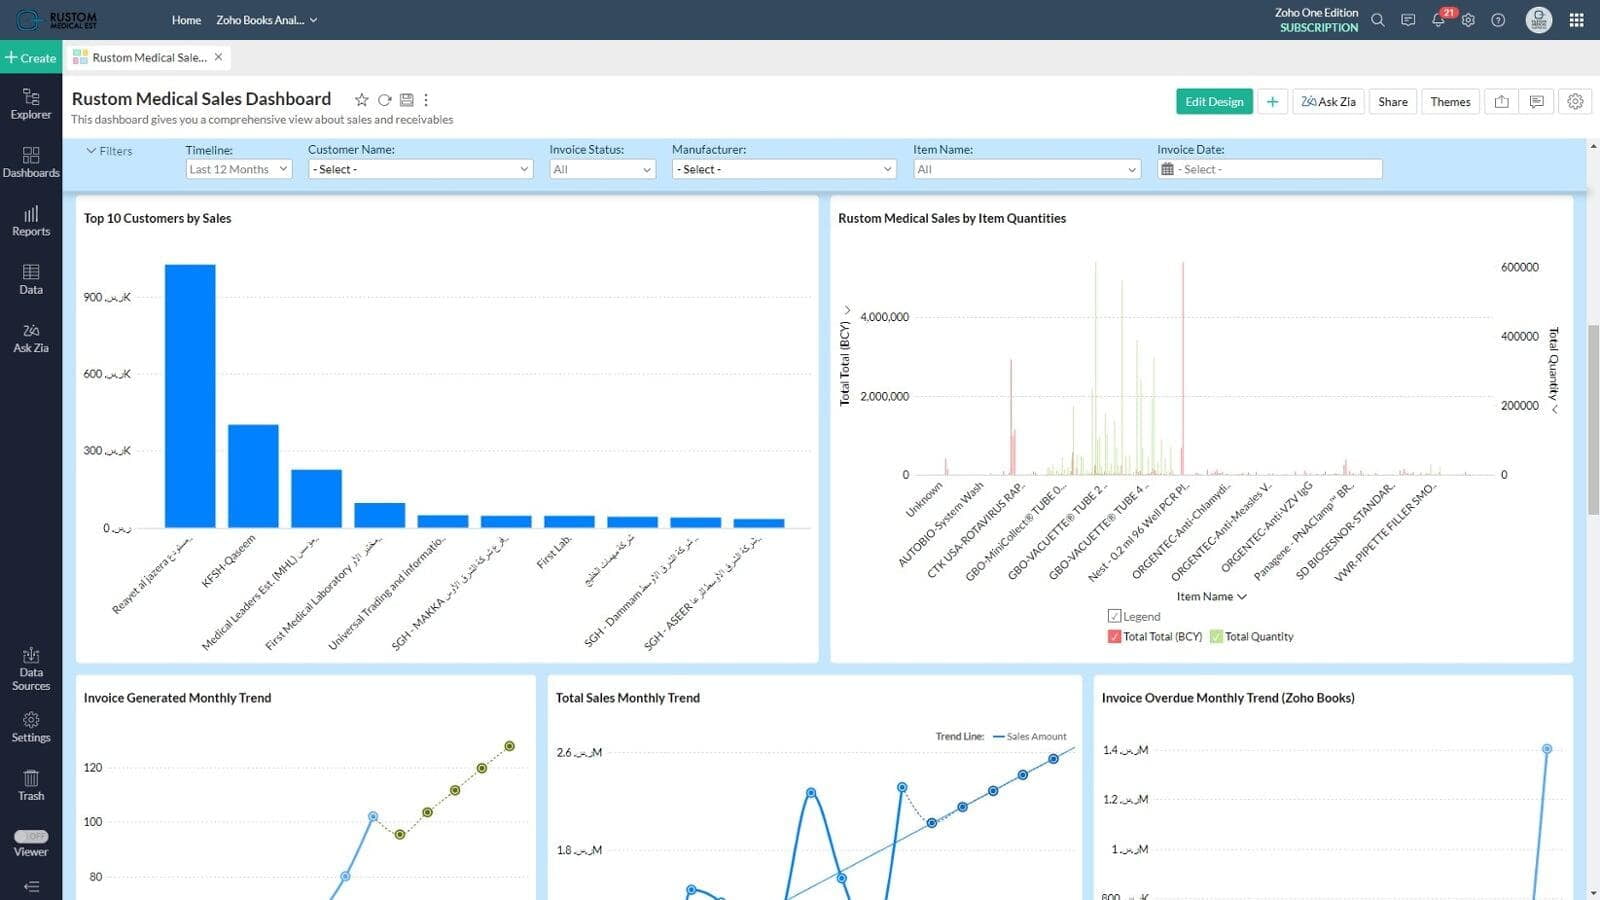Open the Explorer sidebar panel
This screenshot has height=900, width=1600.
click(31, 104)
